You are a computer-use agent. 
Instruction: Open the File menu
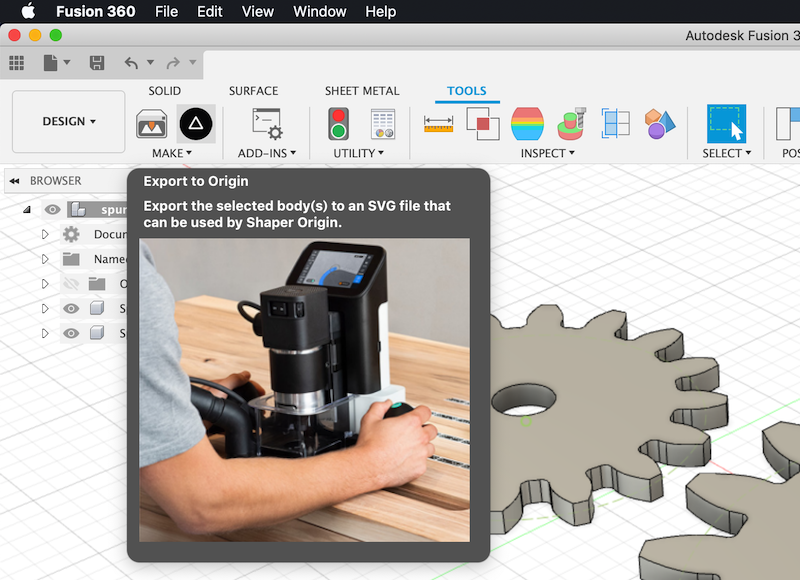coord(166,11)
